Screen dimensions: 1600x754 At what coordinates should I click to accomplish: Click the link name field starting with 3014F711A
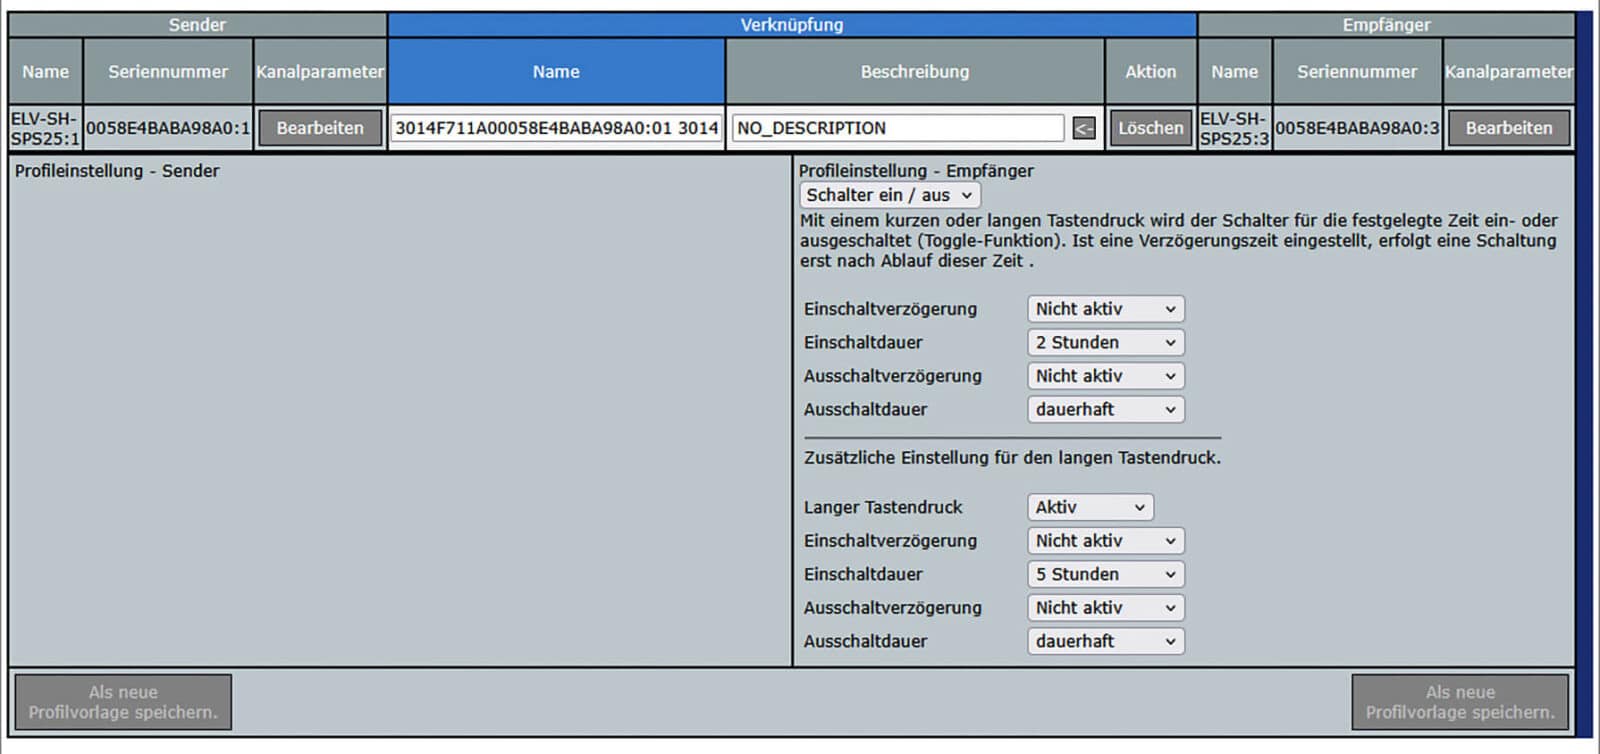556,128
